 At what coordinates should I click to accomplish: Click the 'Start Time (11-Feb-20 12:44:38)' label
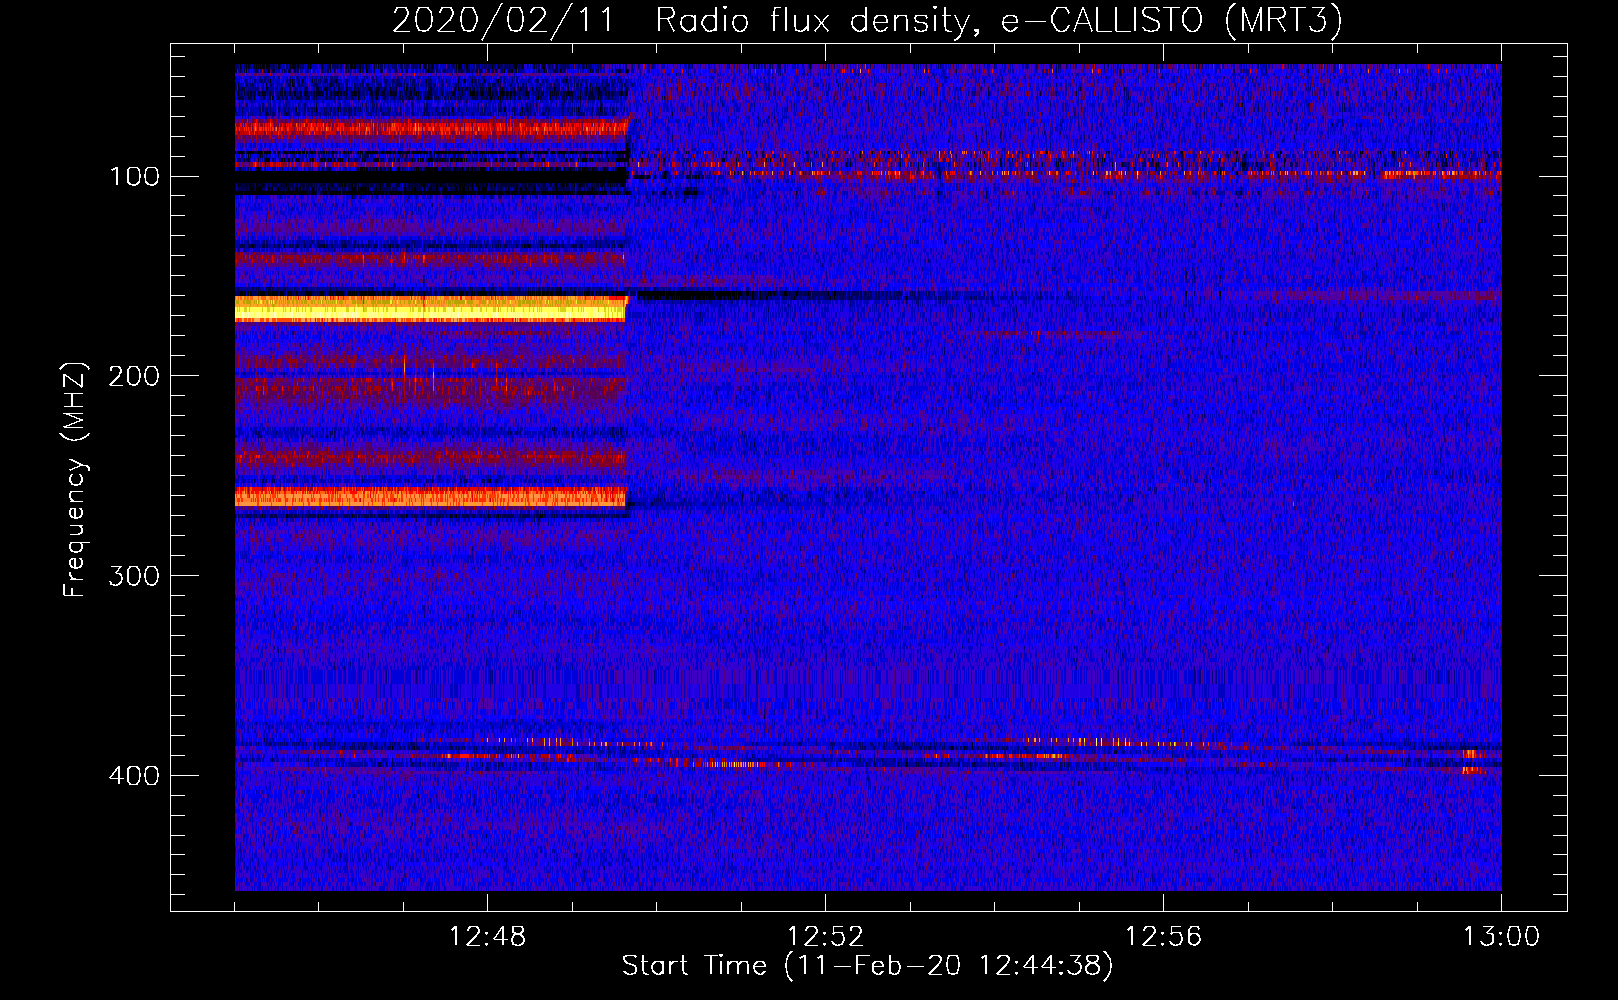(x=867, y=966)
